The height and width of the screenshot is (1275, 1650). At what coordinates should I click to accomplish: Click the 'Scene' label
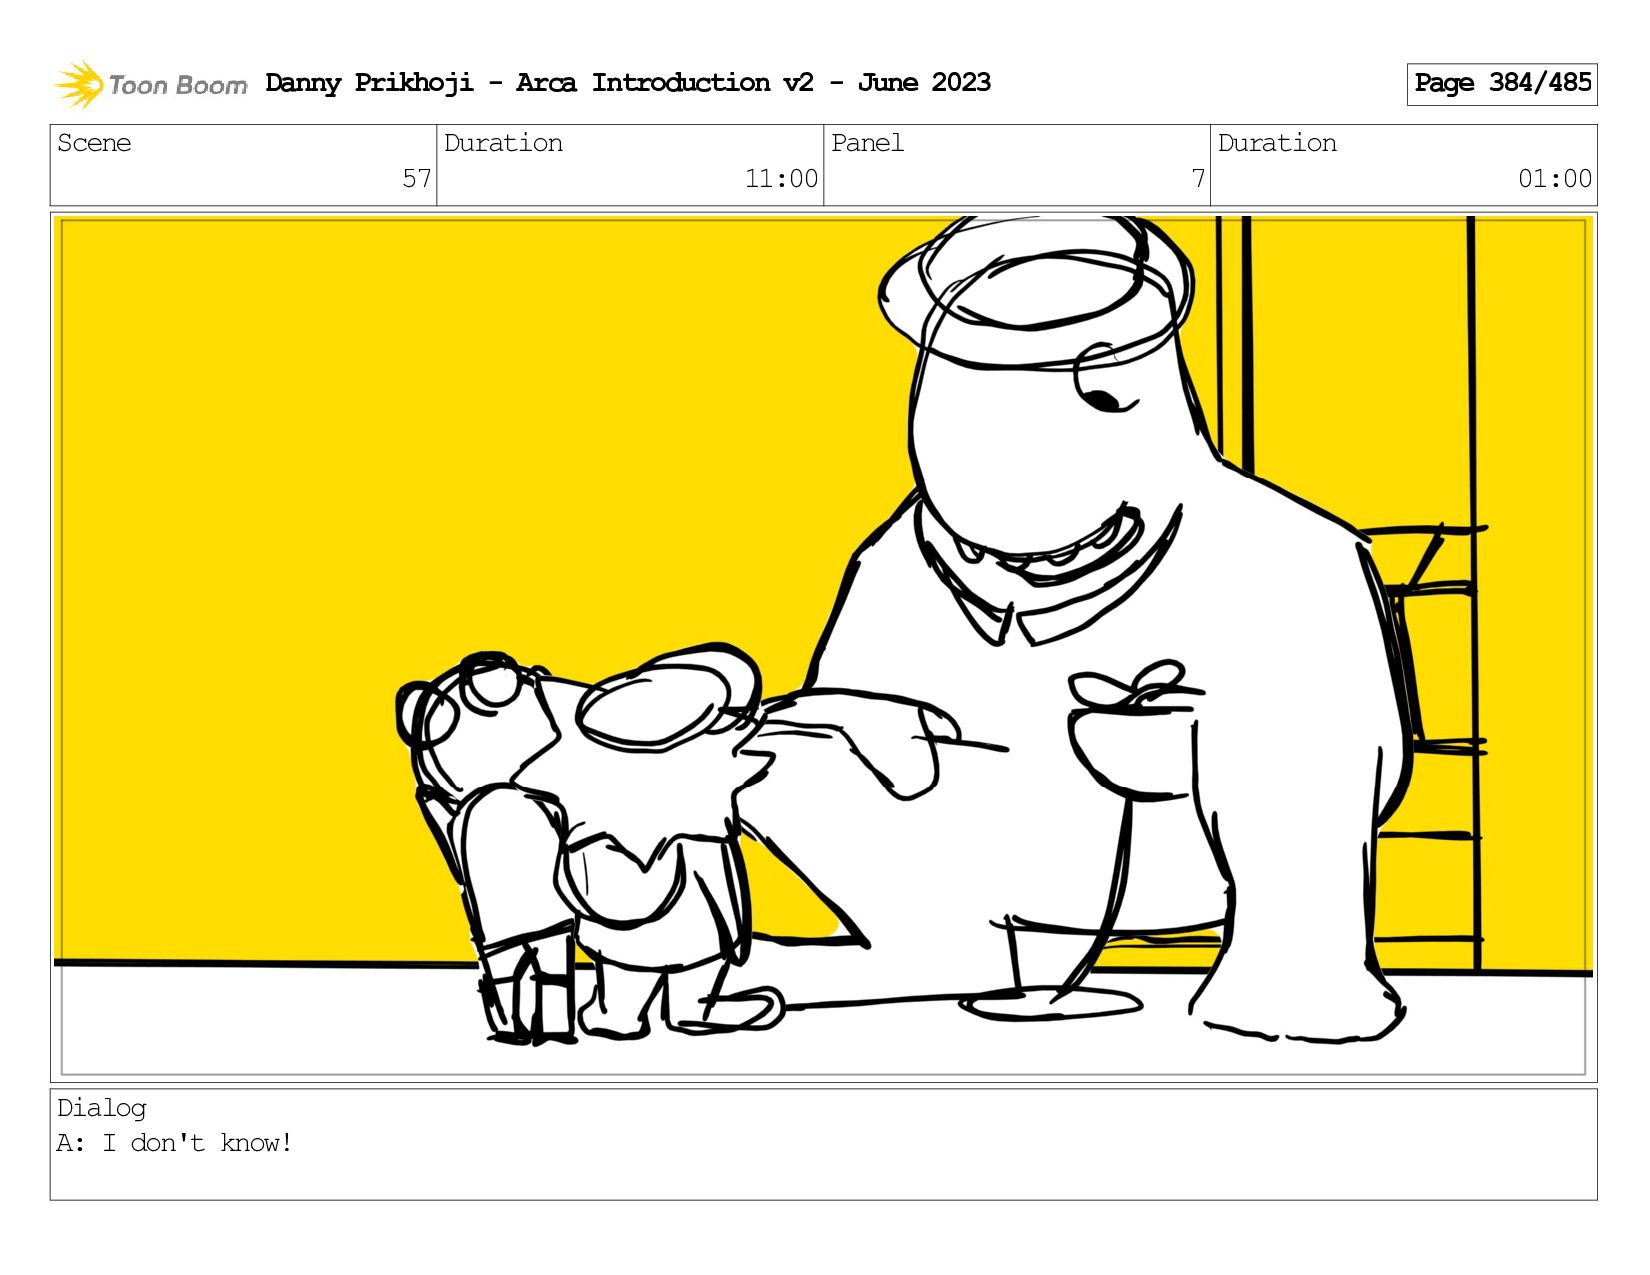coord(94,143)
